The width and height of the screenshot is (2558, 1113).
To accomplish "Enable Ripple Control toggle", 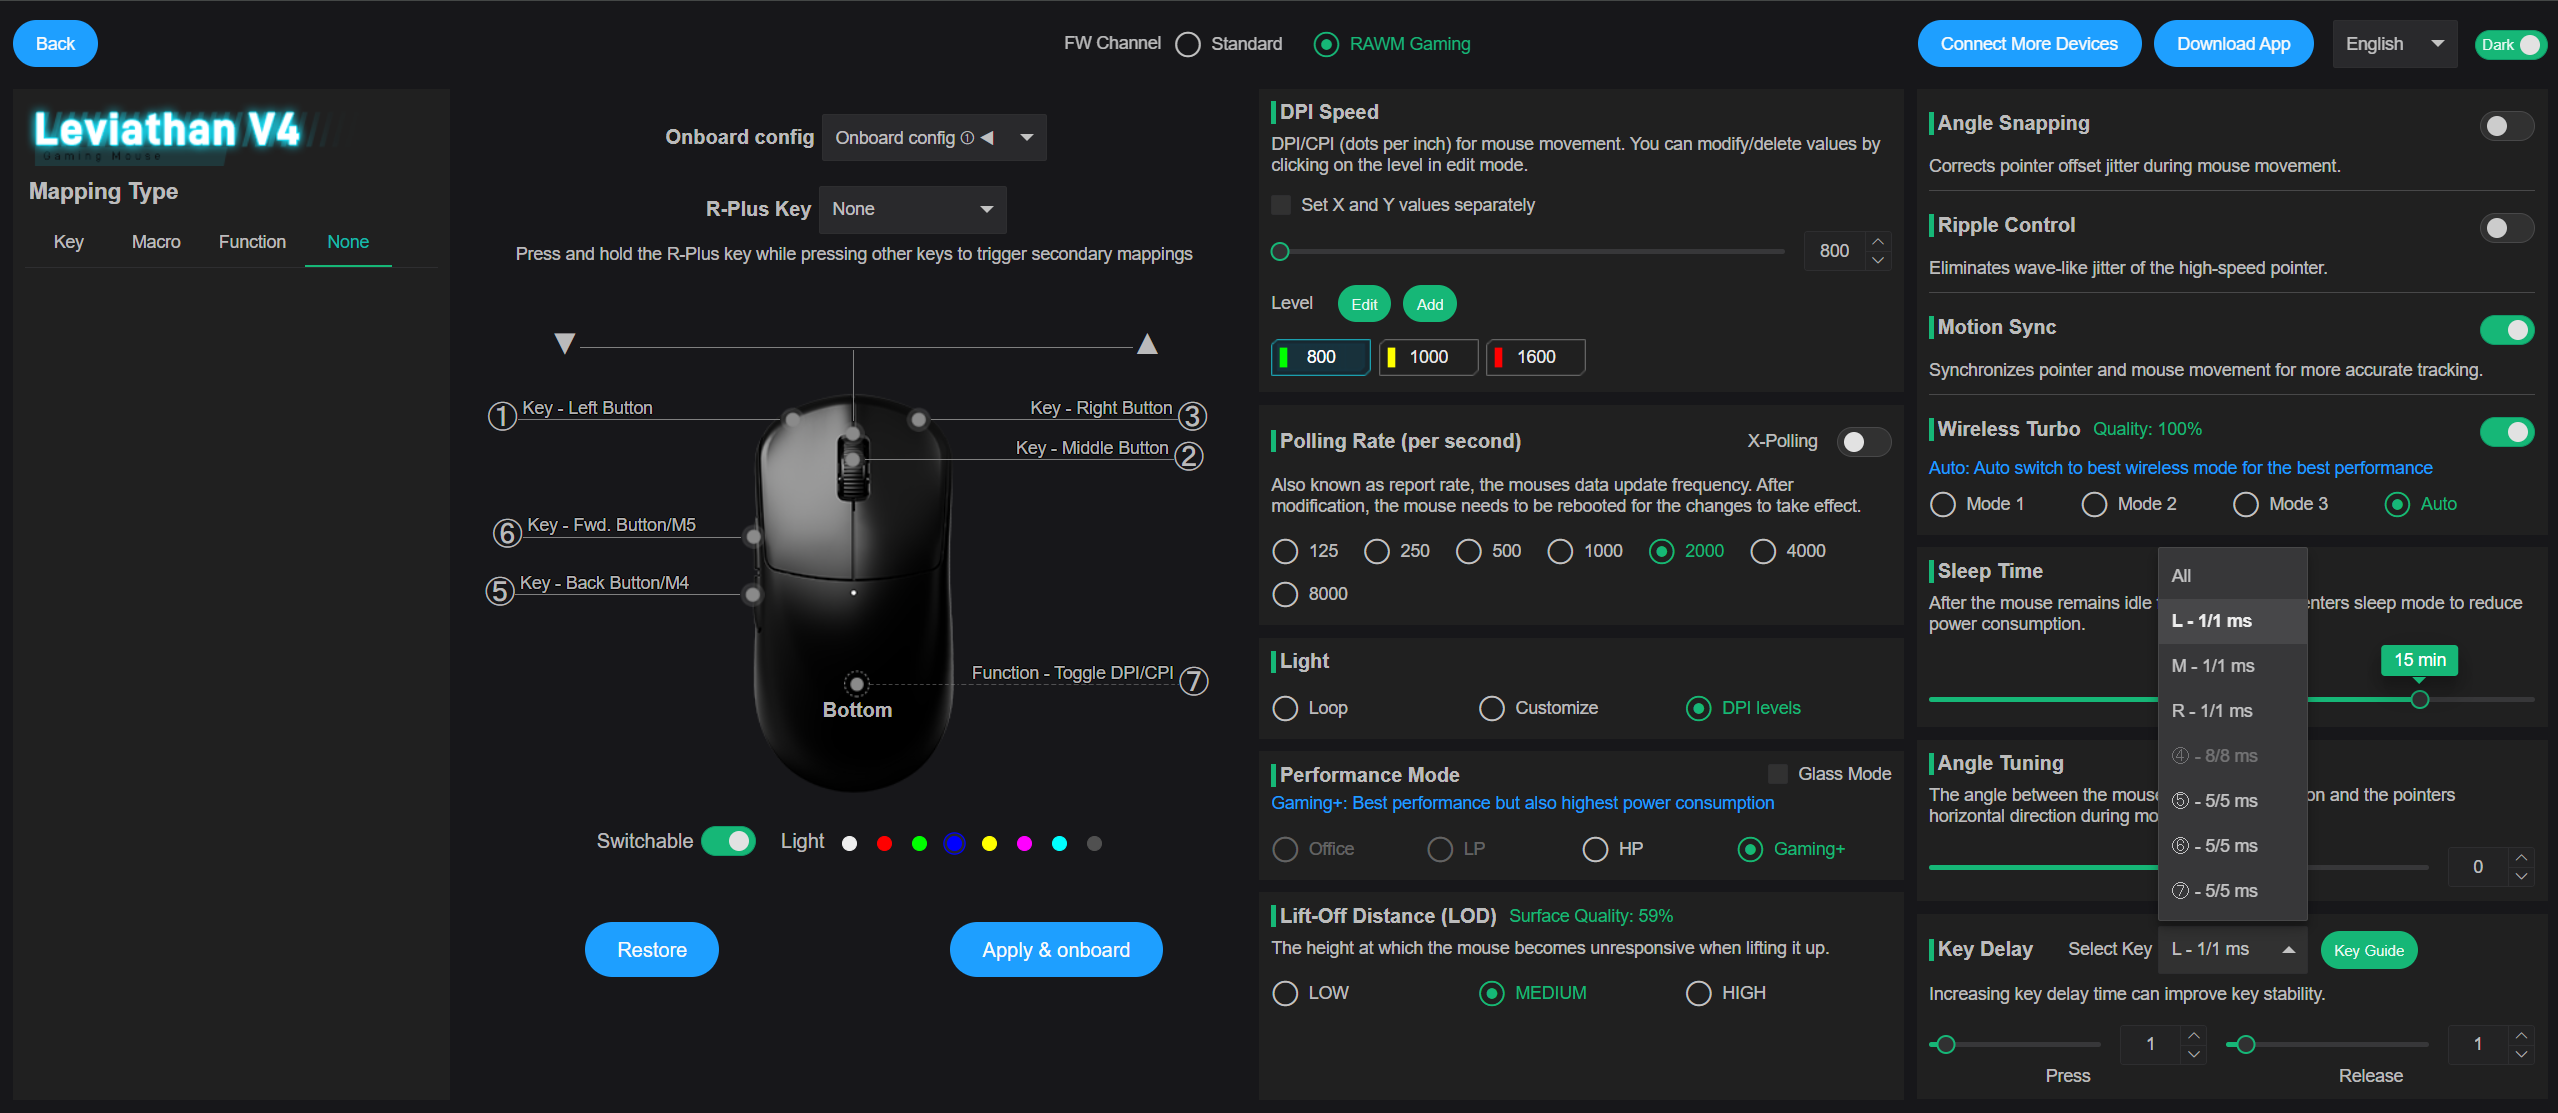I will click(x=2506, y=228).
